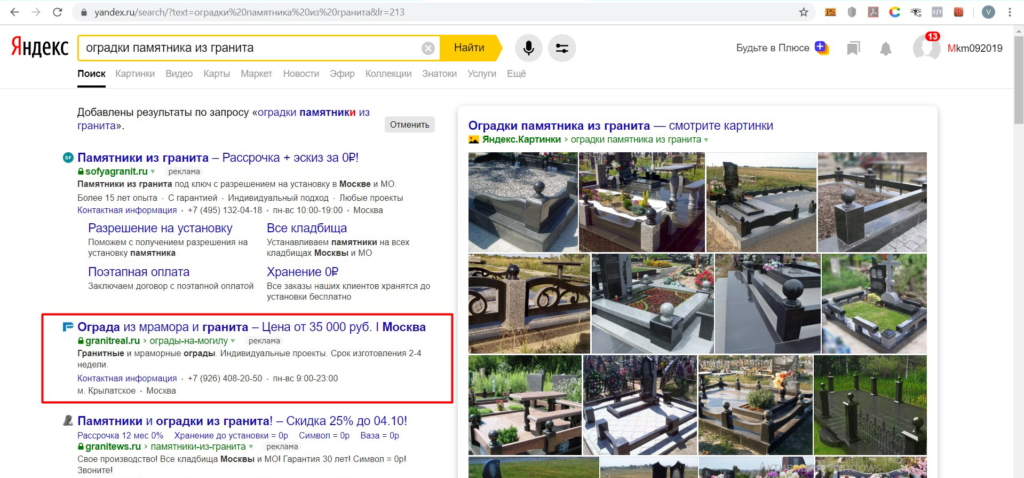
Task: Clear the search query with X icon
Action: point(428,48)
